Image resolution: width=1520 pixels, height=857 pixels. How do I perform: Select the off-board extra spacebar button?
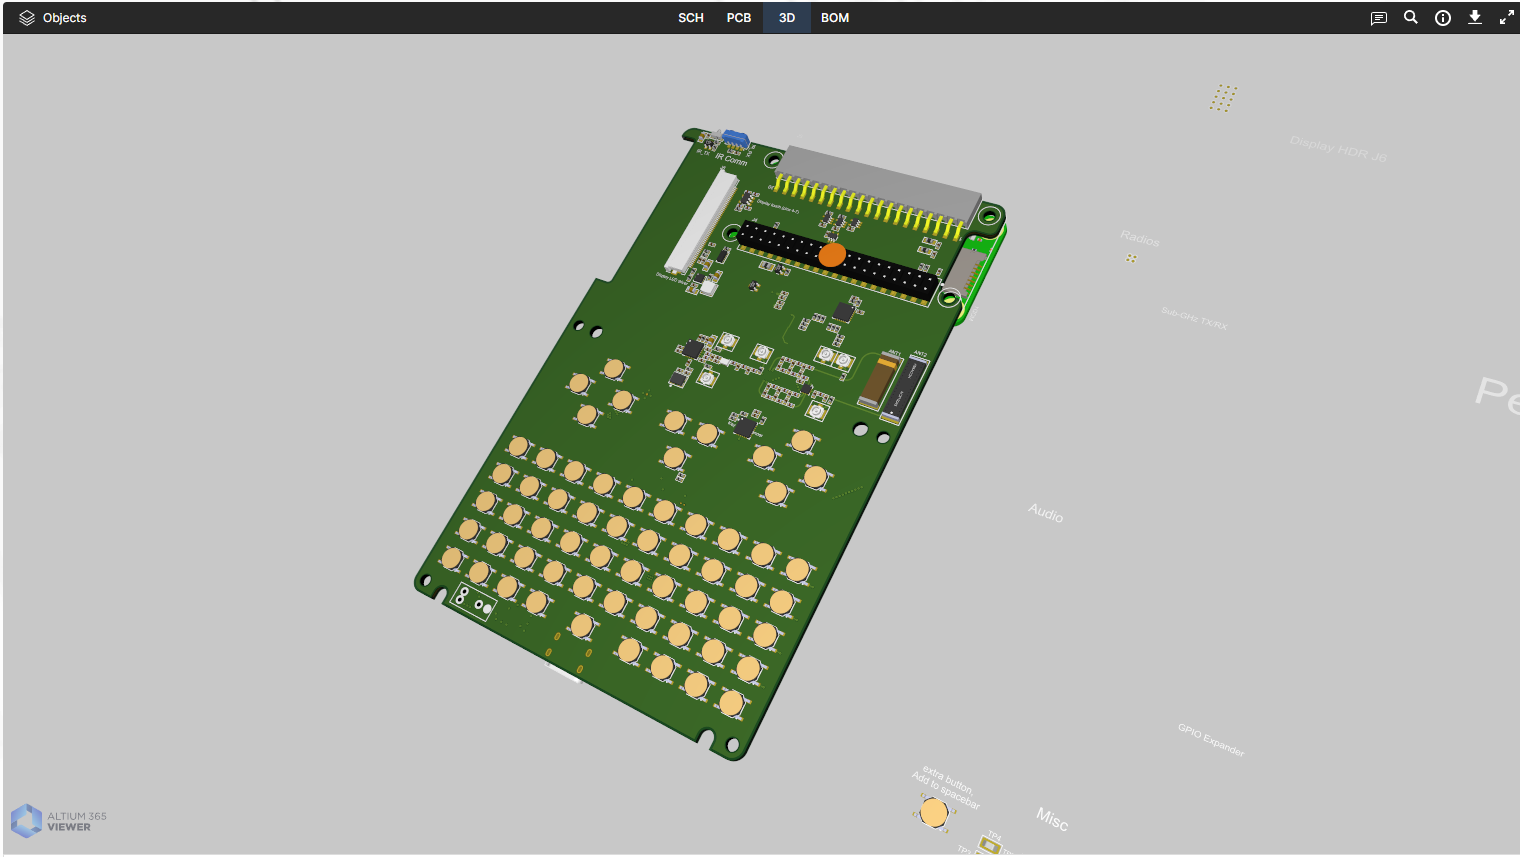(934, 812)
